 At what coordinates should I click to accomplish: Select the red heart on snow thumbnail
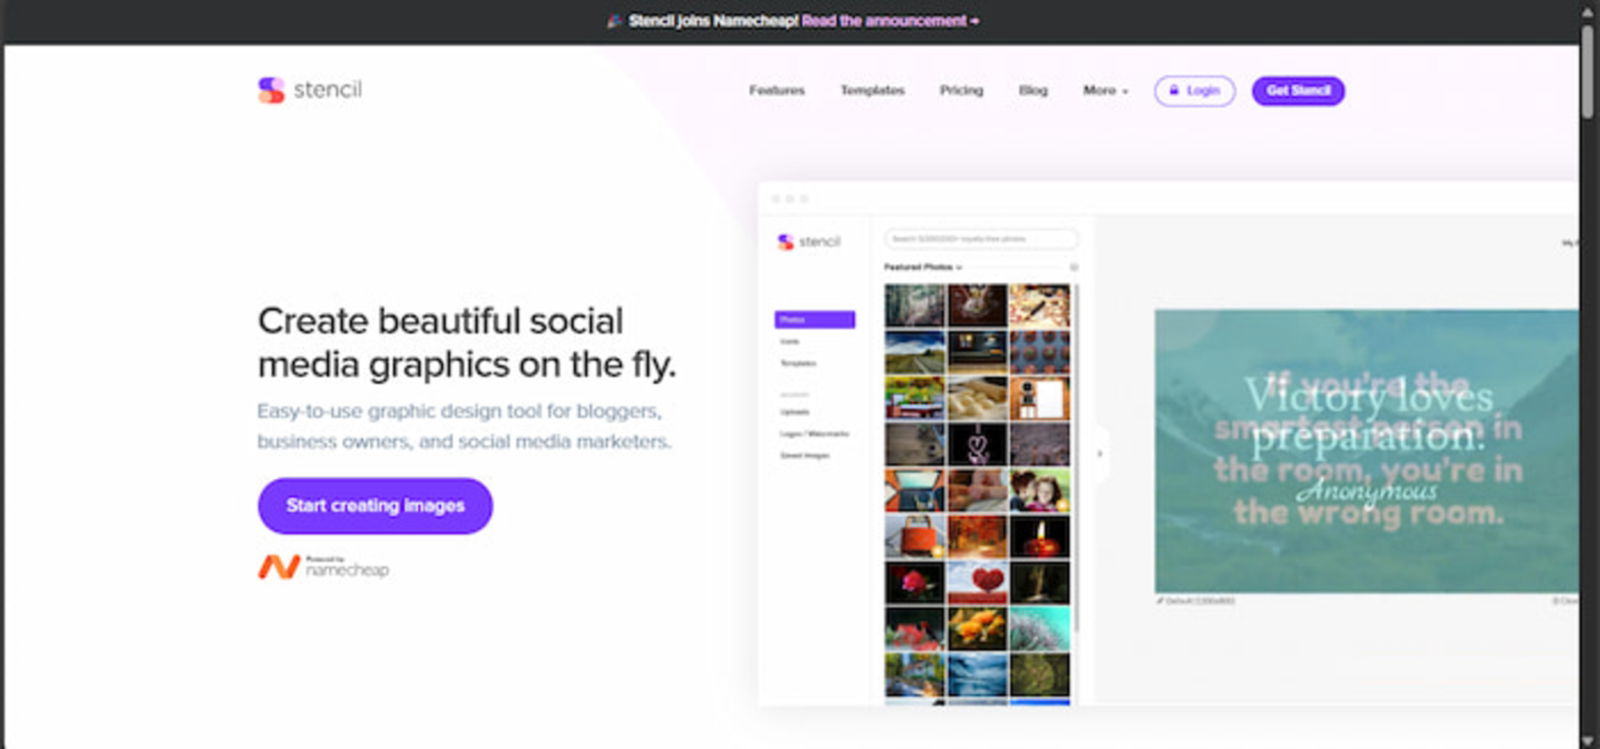coord(977,583)
